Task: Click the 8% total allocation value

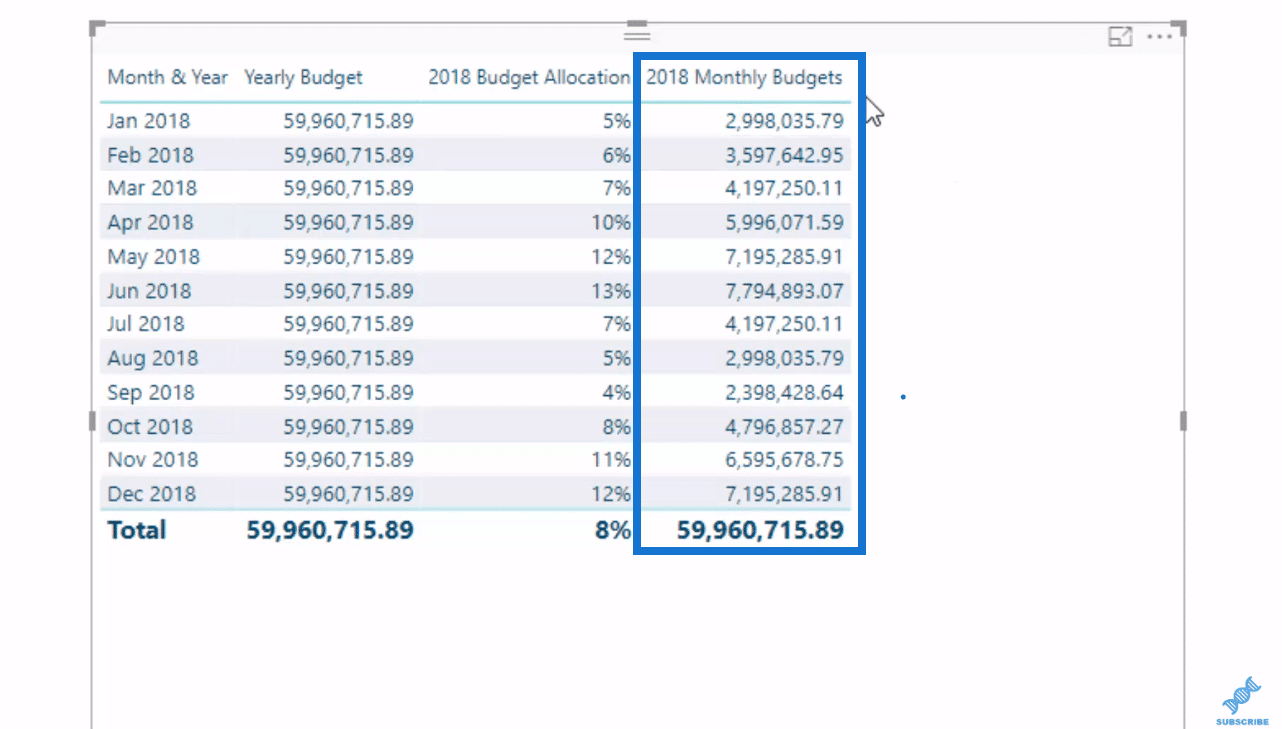Action: 613,529
